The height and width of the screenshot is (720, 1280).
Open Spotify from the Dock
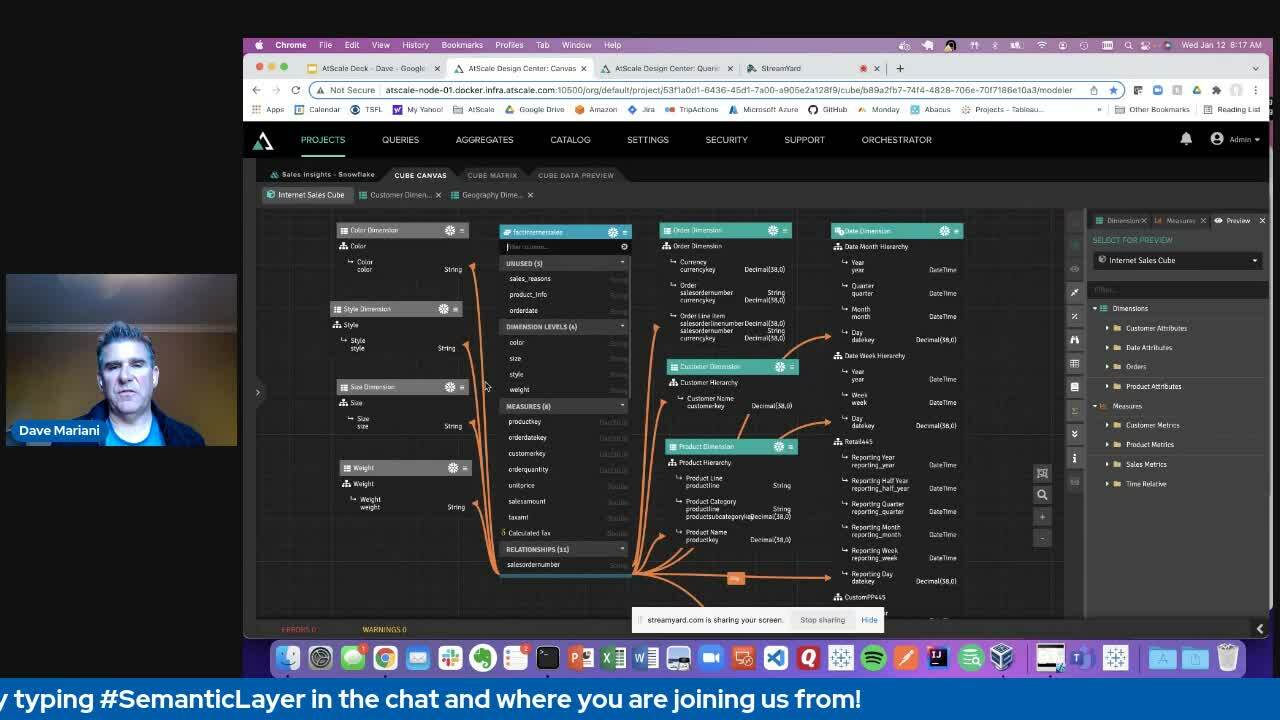pos(873,658)
